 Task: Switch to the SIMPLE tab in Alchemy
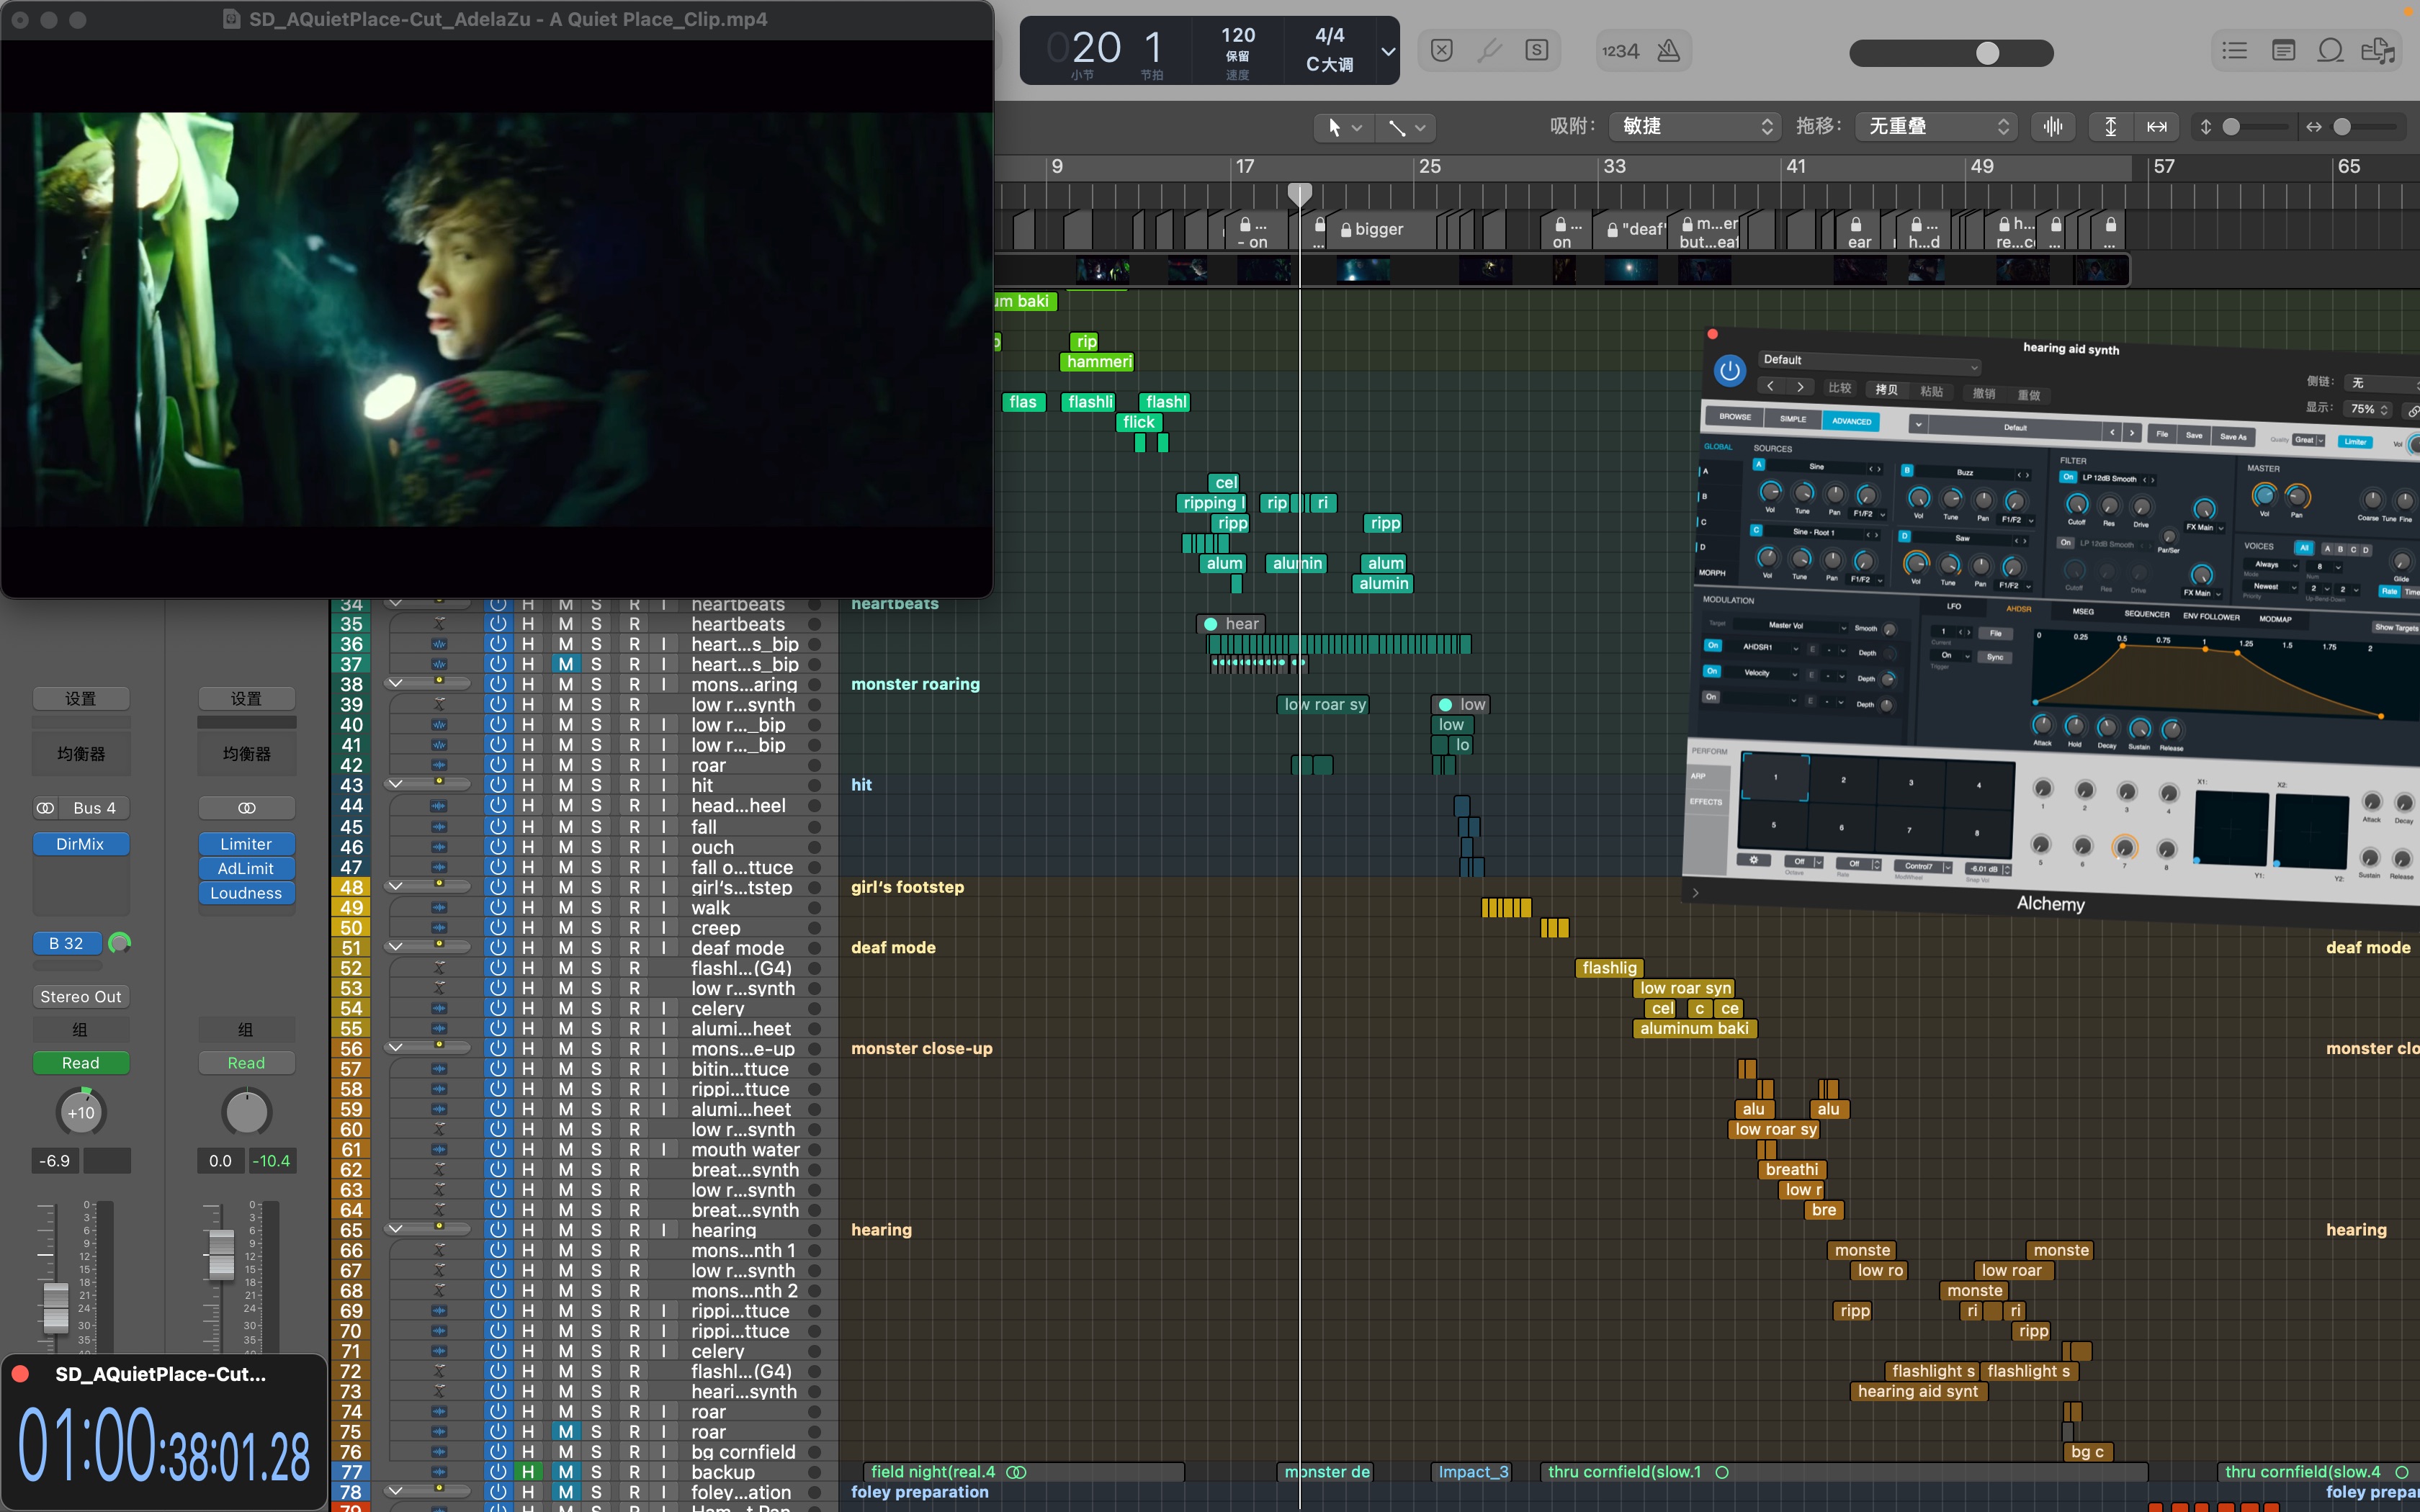tap(1792, 419)
